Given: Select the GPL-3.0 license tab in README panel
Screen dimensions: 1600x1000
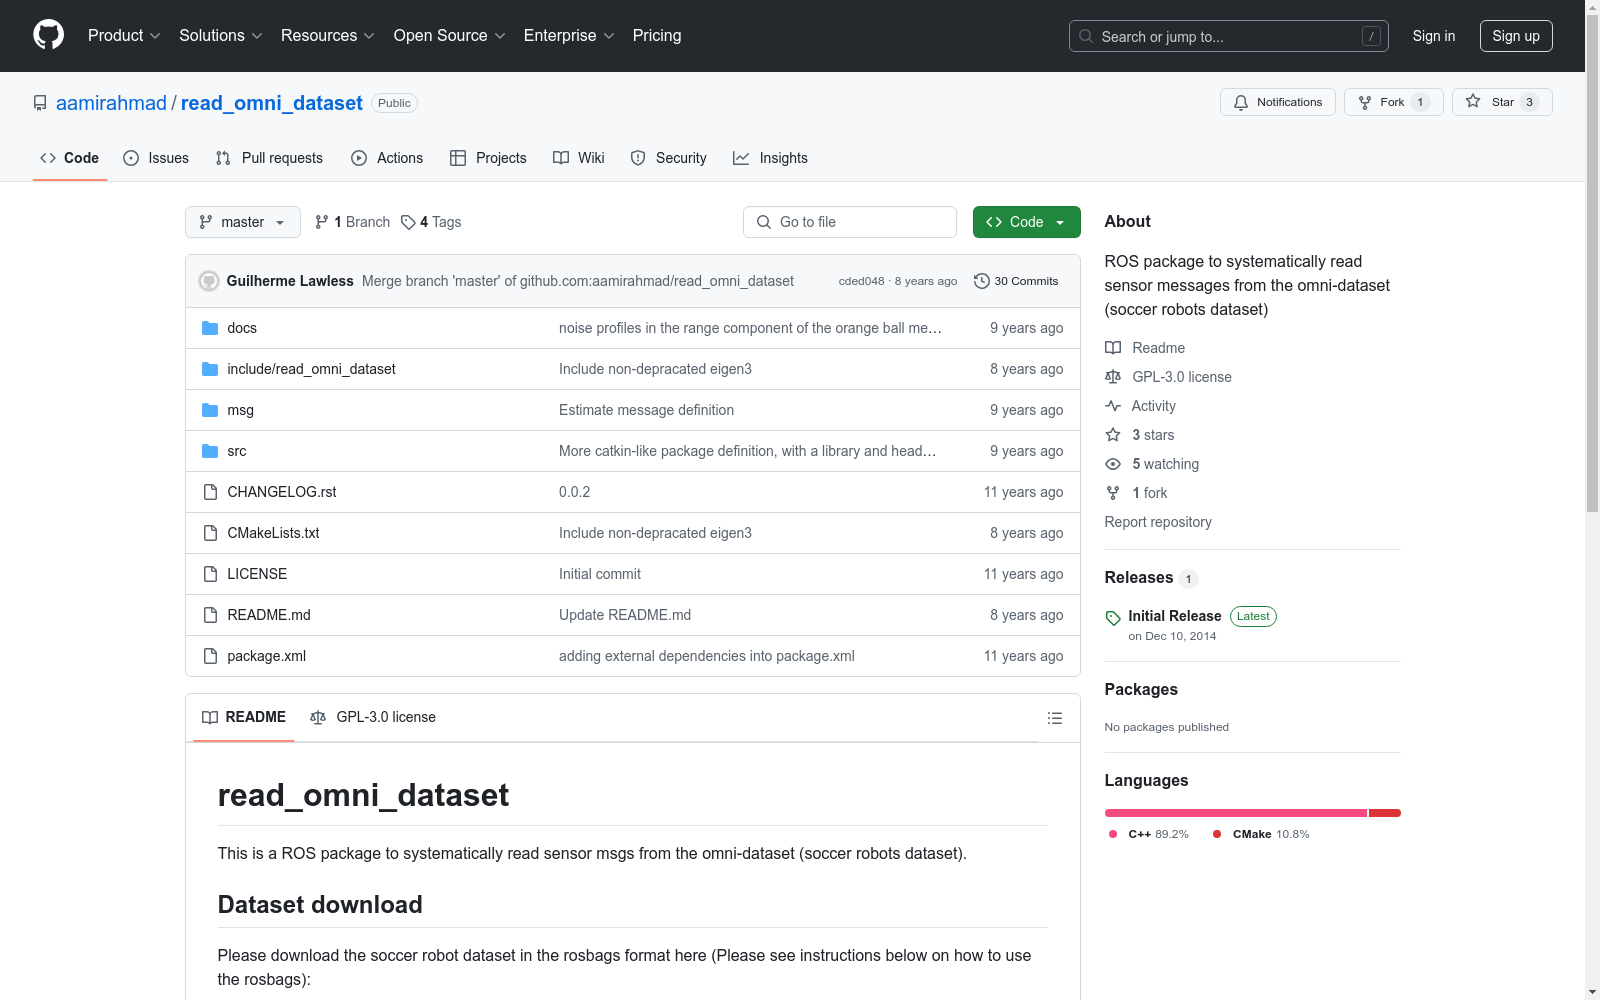Looking at the screenshot, I should click(373, 717).
